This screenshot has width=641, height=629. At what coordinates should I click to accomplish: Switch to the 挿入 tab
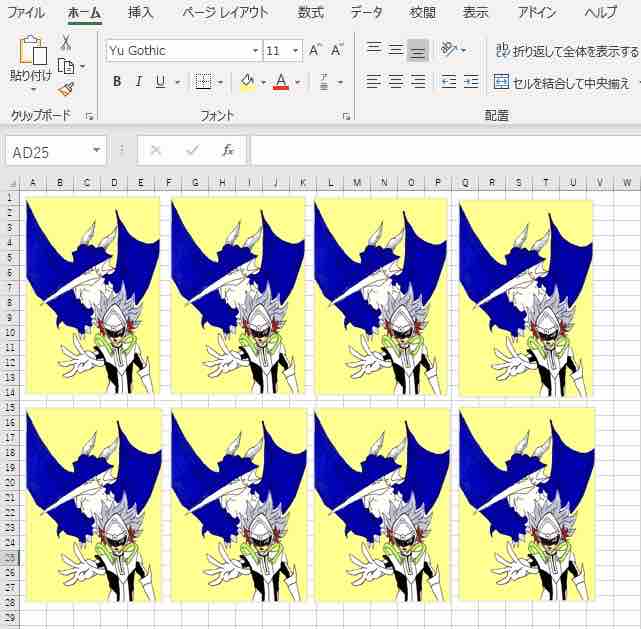click(140, 13)
